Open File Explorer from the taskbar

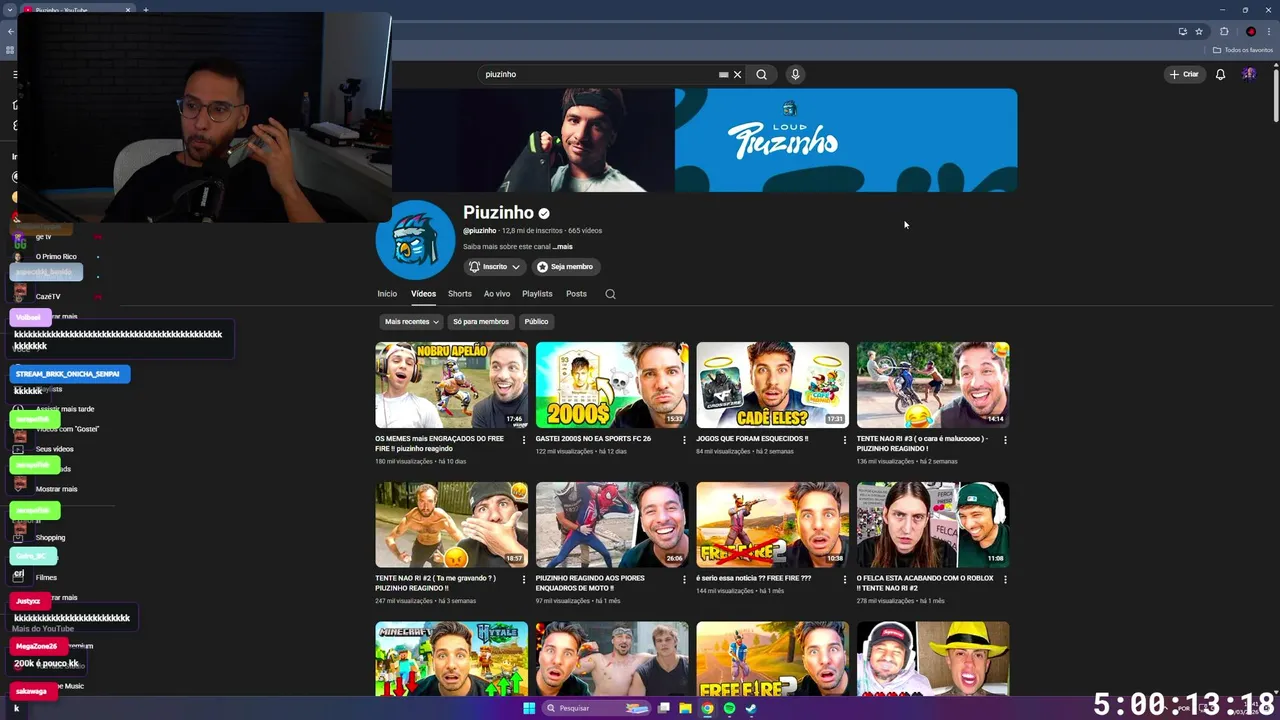[x=685, y=708]
